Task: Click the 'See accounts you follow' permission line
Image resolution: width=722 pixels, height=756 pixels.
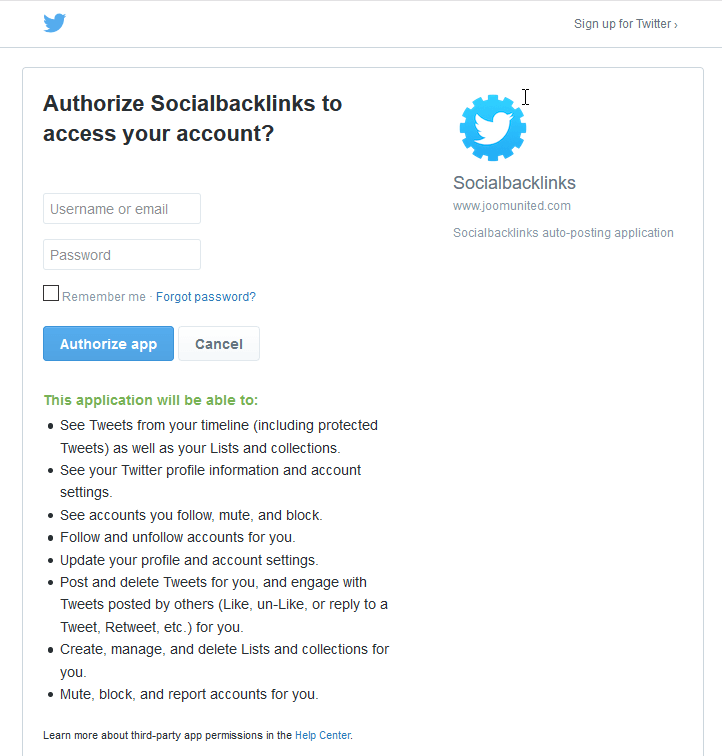Action: [191, 515]
